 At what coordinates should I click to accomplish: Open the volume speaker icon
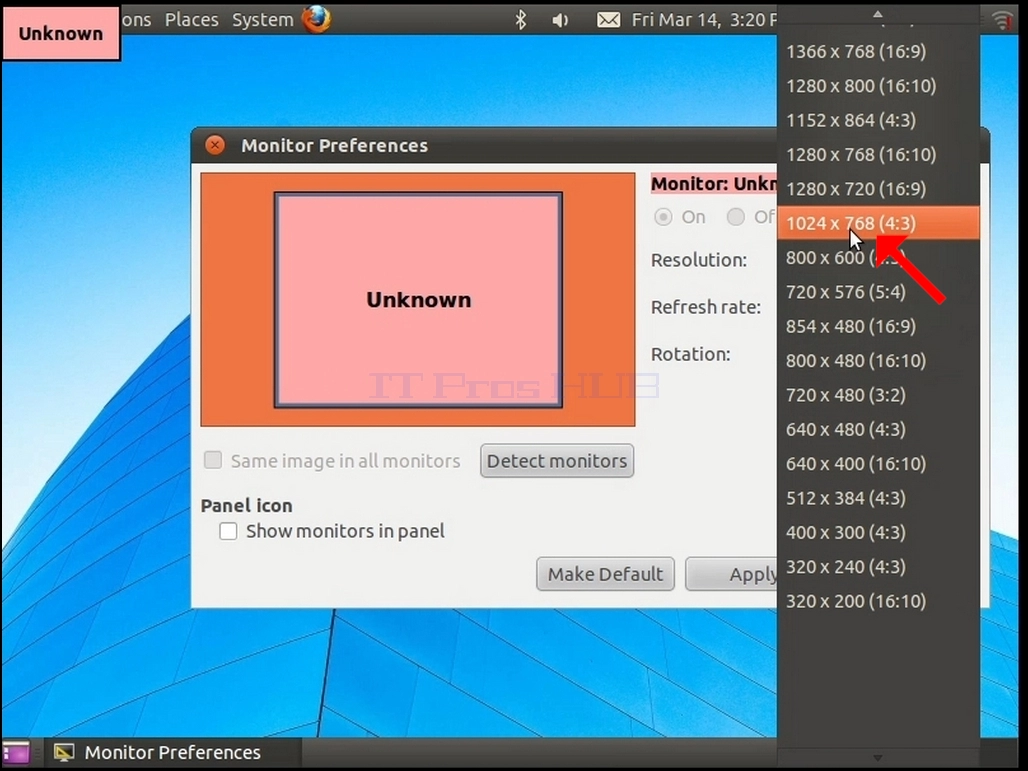click(x=560, y=20)
